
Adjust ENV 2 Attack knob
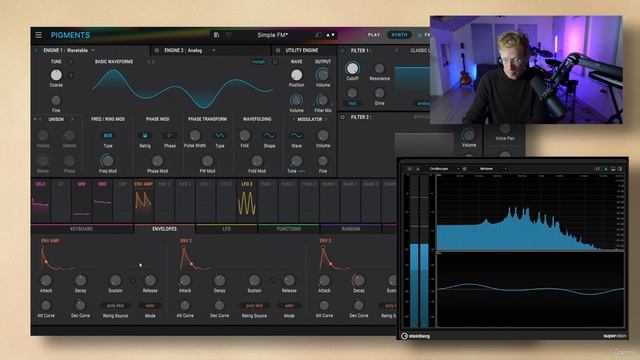185,280
